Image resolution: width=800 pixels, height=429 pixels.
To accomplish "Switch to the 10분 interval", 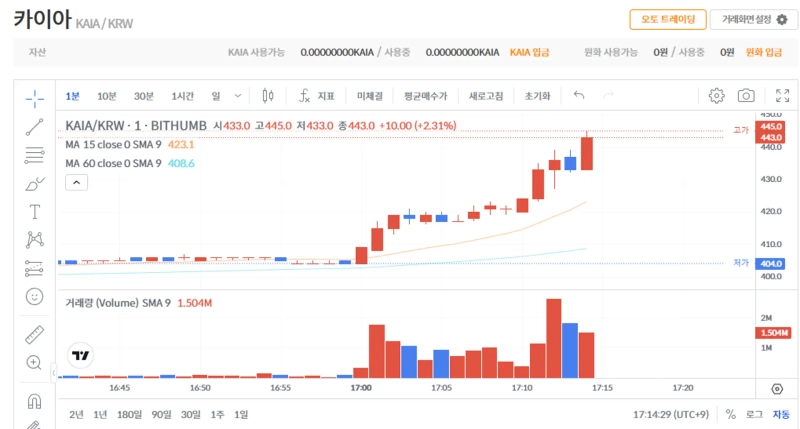I will tap(107, 96).
